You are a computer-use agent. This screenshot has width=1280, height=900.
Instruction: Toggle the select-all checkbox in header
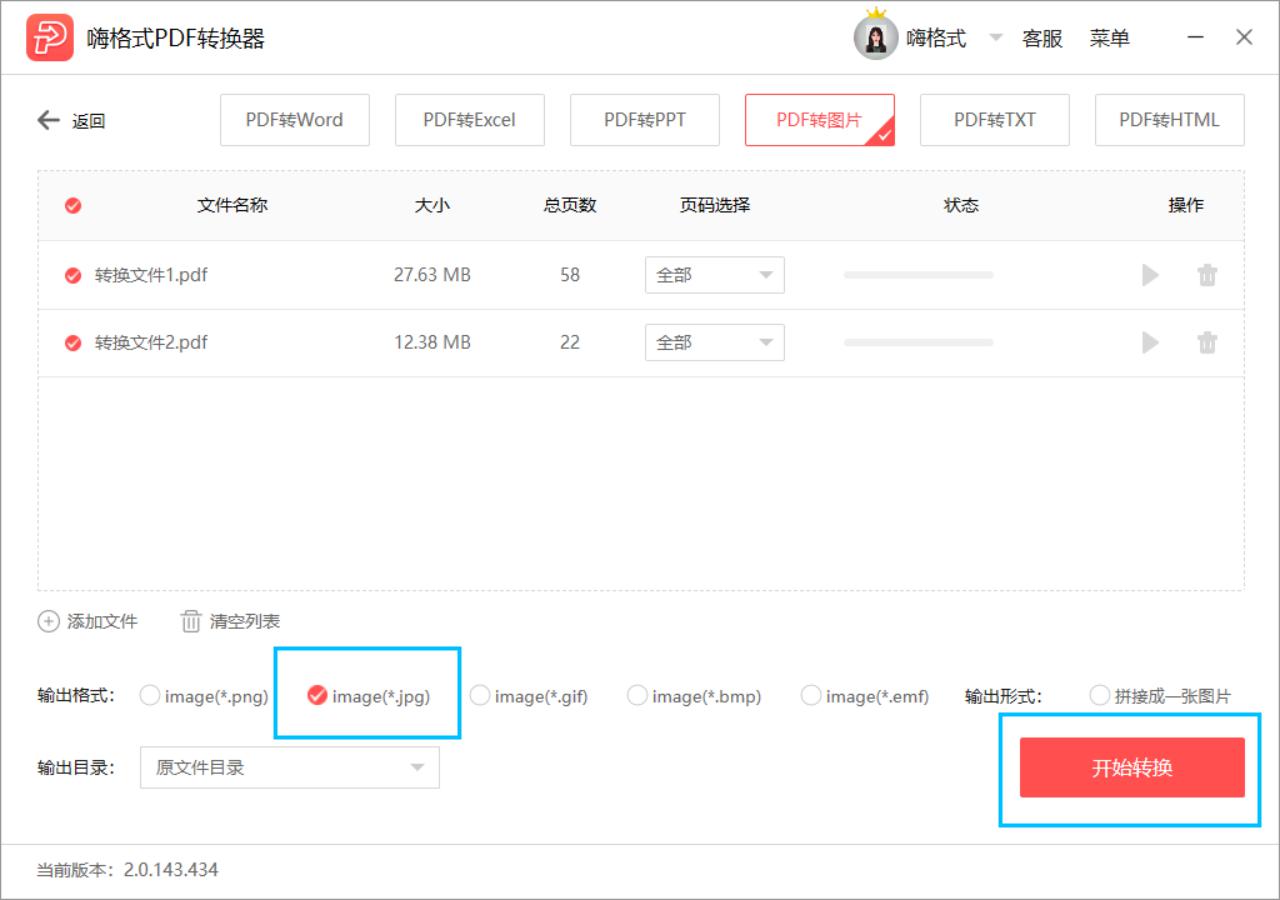73,206
